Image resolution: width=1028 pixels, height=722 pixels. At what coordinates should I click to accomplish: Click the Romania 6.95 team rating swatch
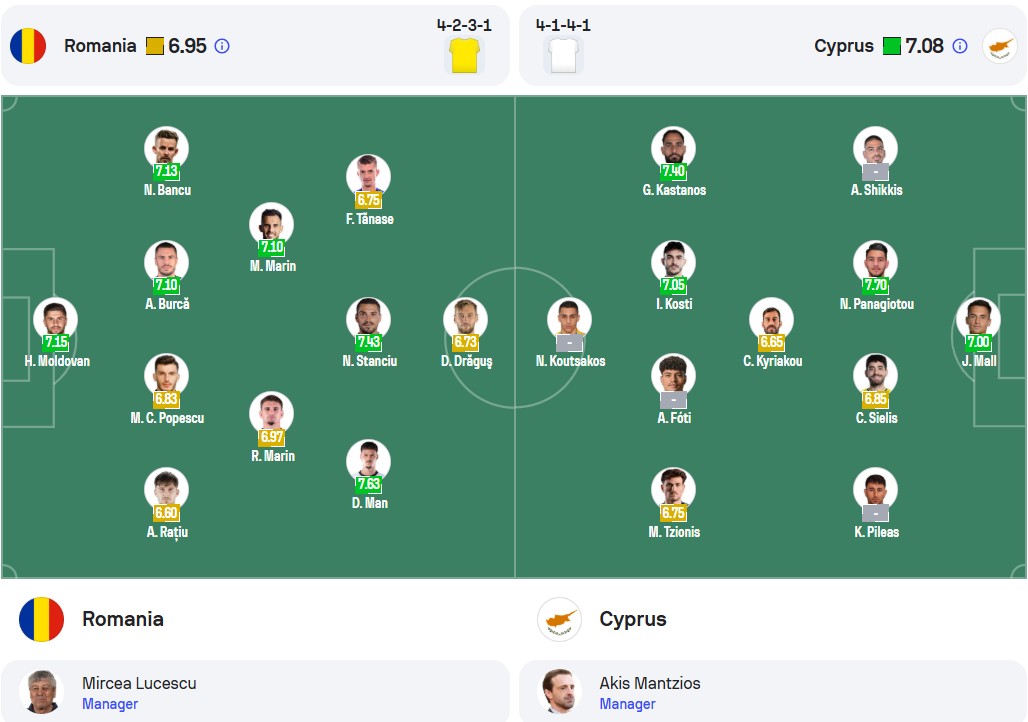pos(155,46)
